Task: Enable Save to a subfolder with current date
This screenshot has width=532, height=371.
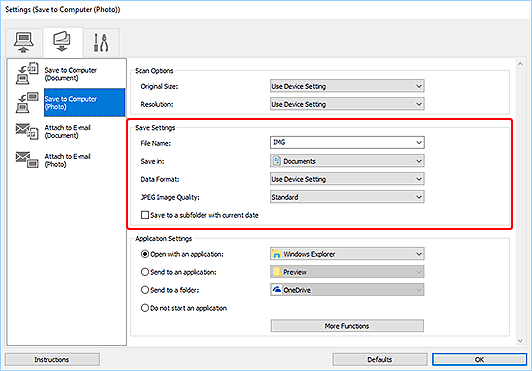Action: pyautogui.click(x=145, y=215)
